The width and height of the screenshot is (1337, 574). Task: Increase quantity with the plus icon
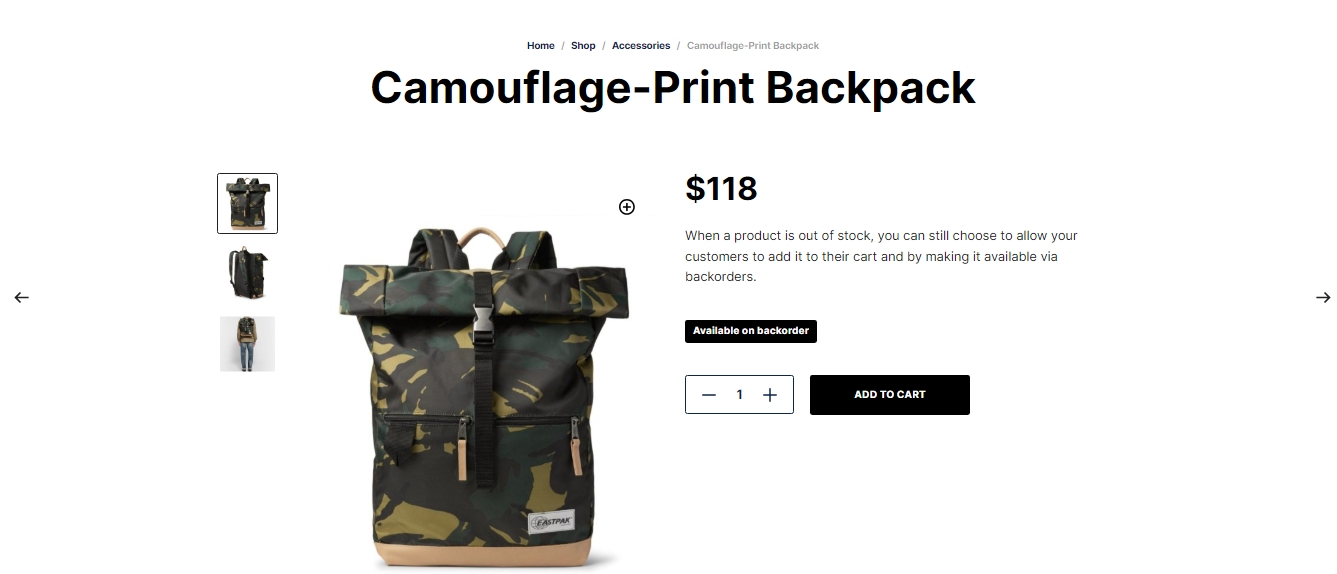[x=770, y=395]
